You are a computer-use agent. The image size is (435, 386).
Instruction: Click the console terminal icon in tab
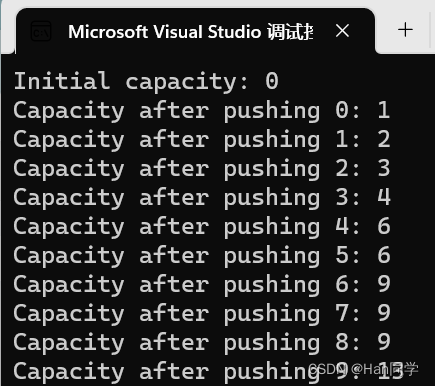41,31
